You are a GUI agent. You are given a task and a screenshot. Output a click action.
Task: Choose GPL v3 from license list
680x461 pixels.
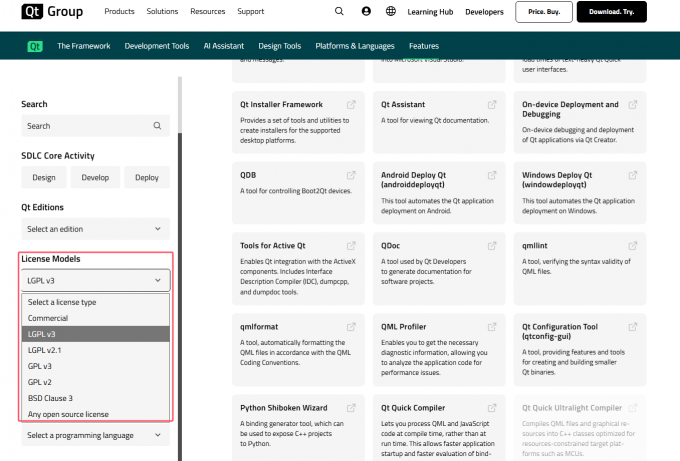click(x=42, y=368)
